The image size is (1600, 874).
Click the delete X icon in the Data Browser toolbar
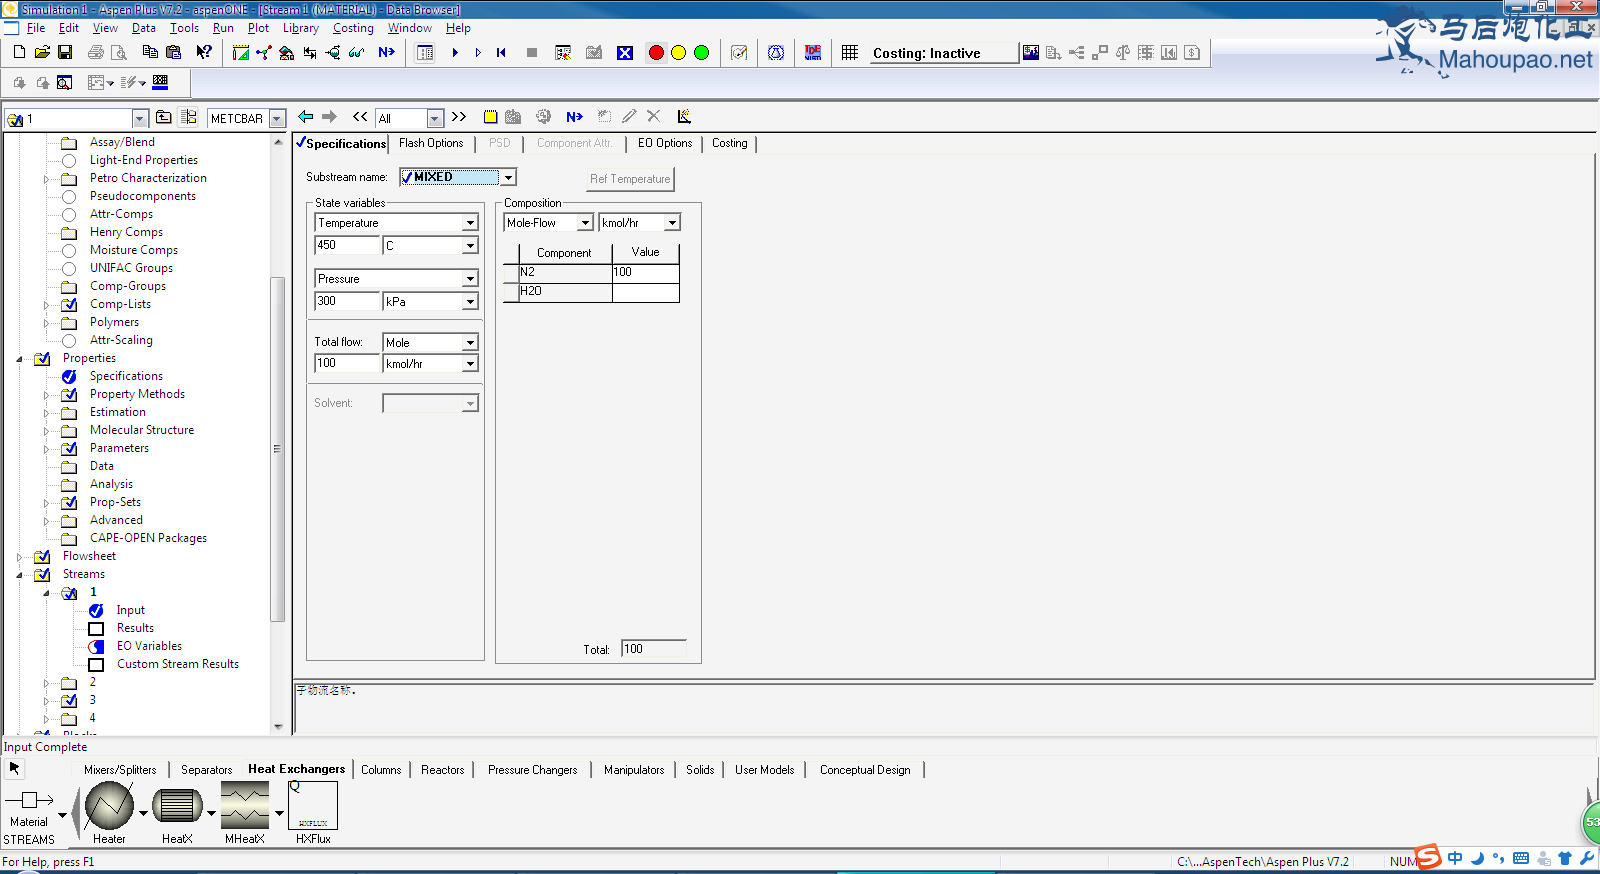[x=654, y=117]
